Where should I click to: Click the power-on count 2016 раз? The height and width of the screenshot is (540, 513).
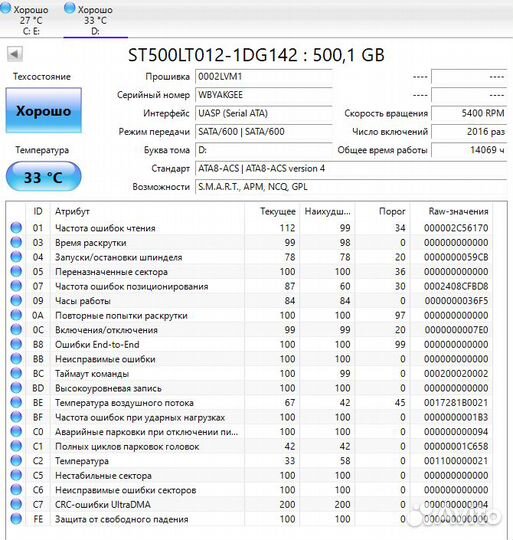click(469, 132)
